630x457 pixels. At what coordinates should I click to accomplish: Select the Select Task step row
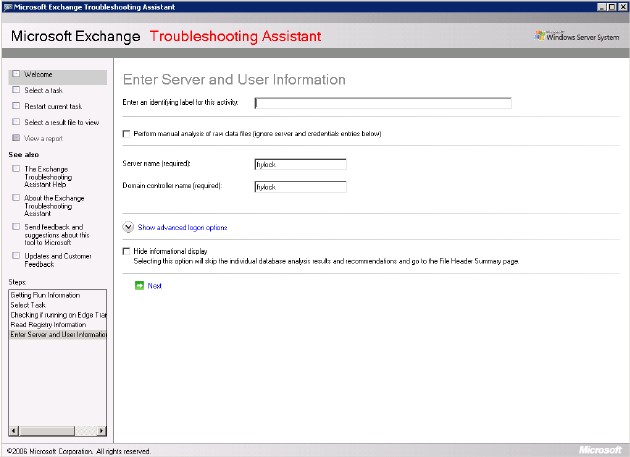(x=57, y=305)
